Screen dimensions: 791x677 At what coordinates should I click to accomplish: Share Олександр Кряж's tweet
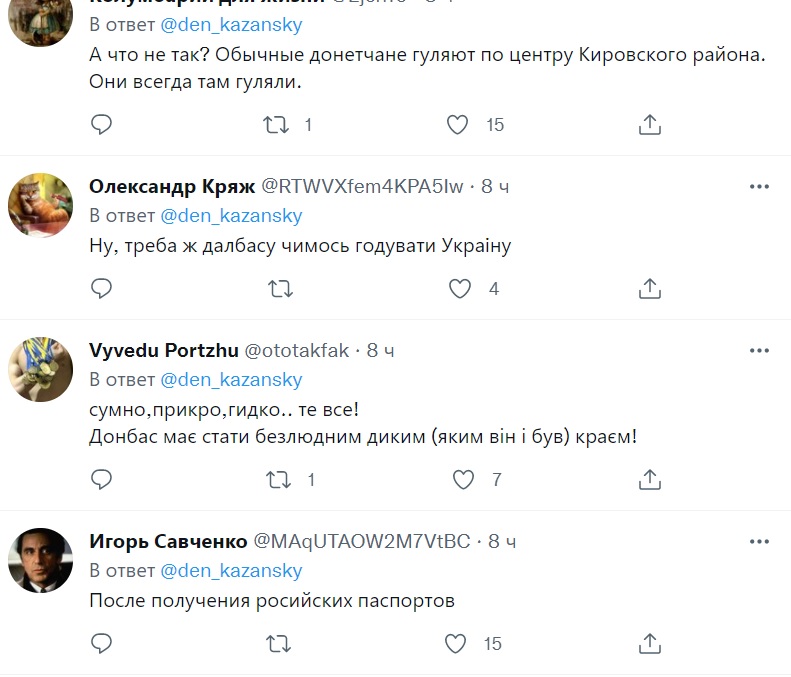(x=649, y=289)
